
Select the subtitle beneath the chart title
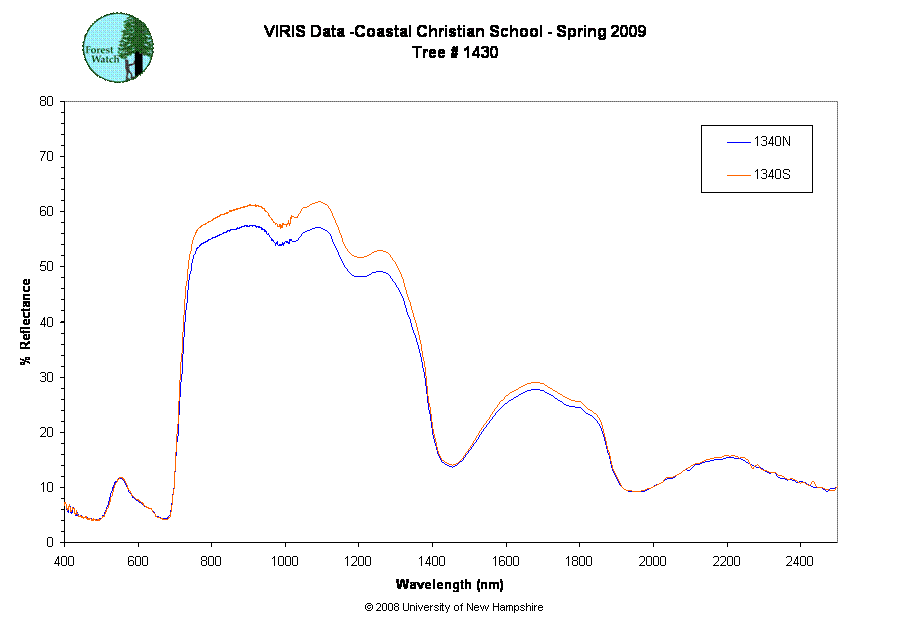tap(465, 52)
